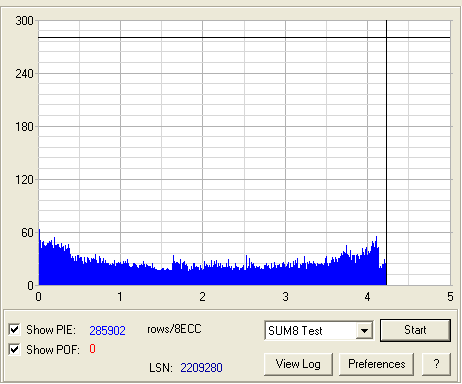The image size is (462, 384).
Task: Click the 5 label on the X axis
Action: 450,296
